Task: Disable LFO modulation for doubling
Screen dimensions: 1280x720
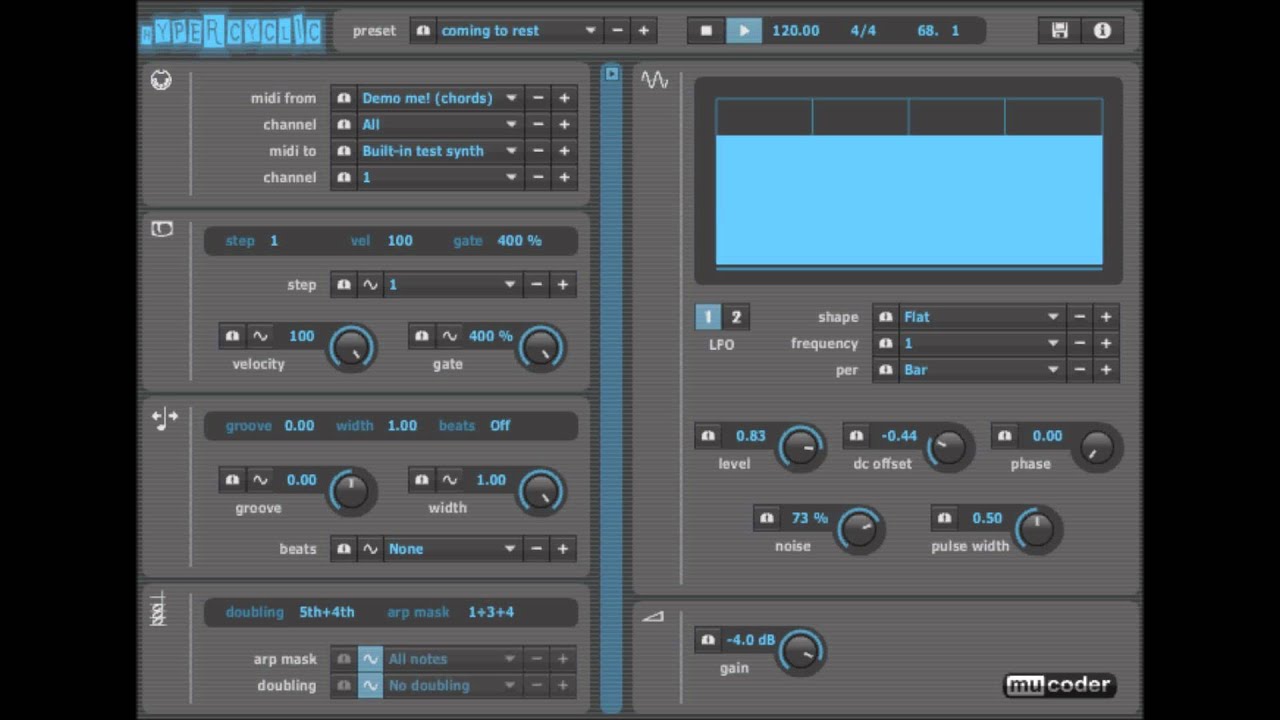Action: click(370, 686)
